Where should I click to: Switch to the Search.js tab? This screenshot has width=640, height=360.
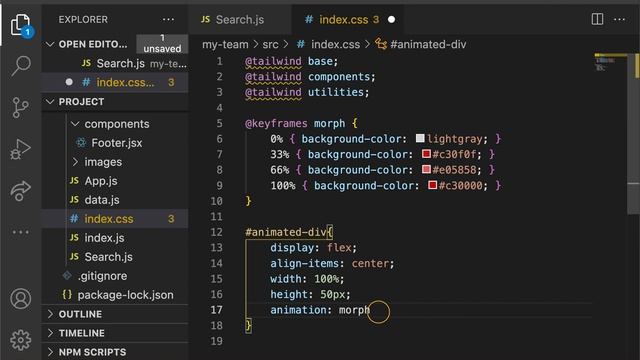tap(240, 20)
